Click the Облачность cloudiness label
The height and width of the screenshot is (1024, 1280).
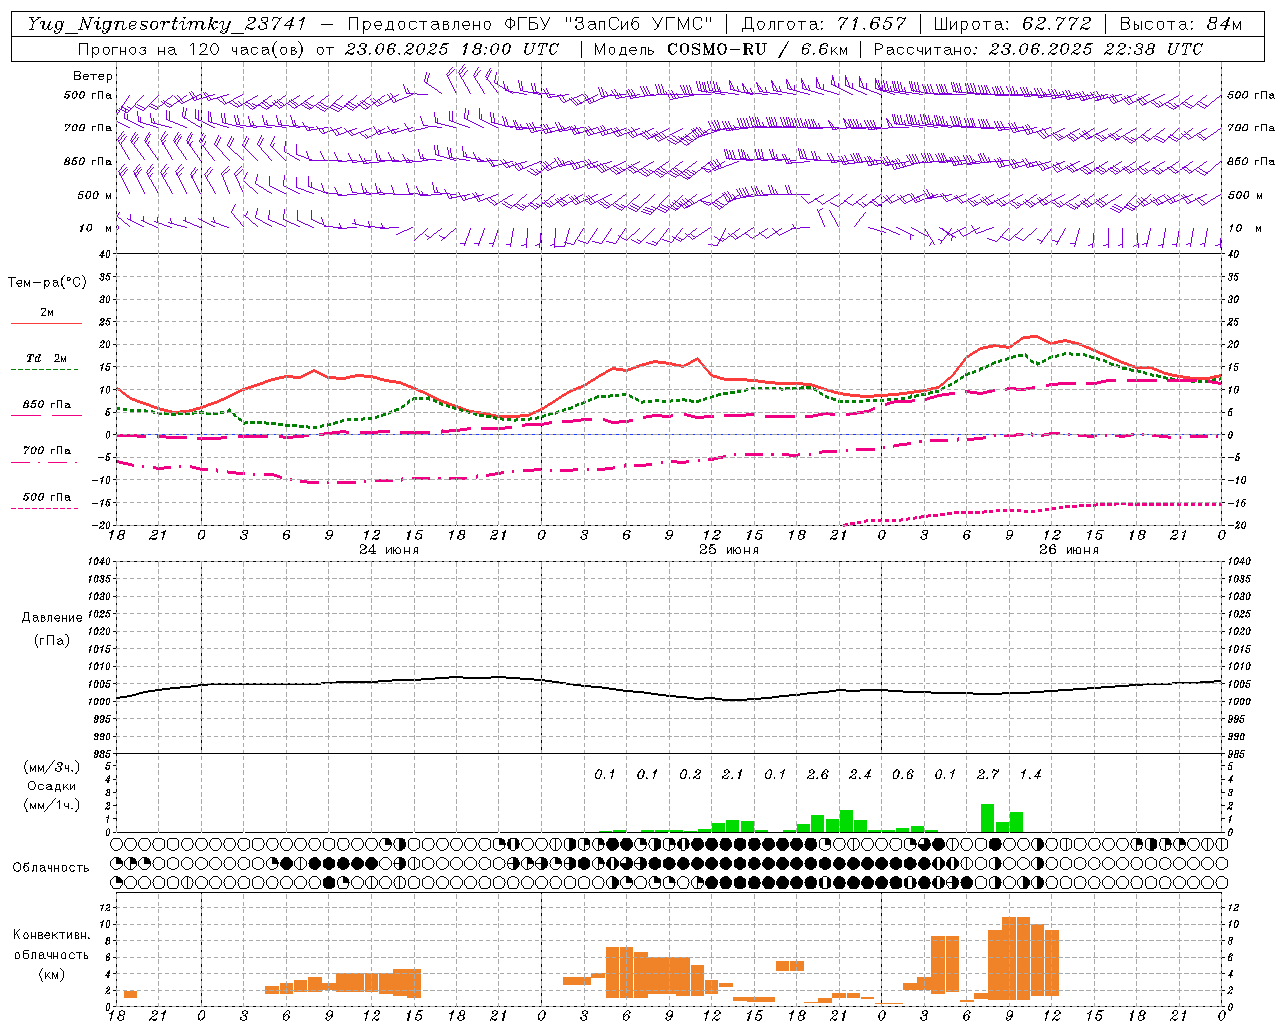51,868
